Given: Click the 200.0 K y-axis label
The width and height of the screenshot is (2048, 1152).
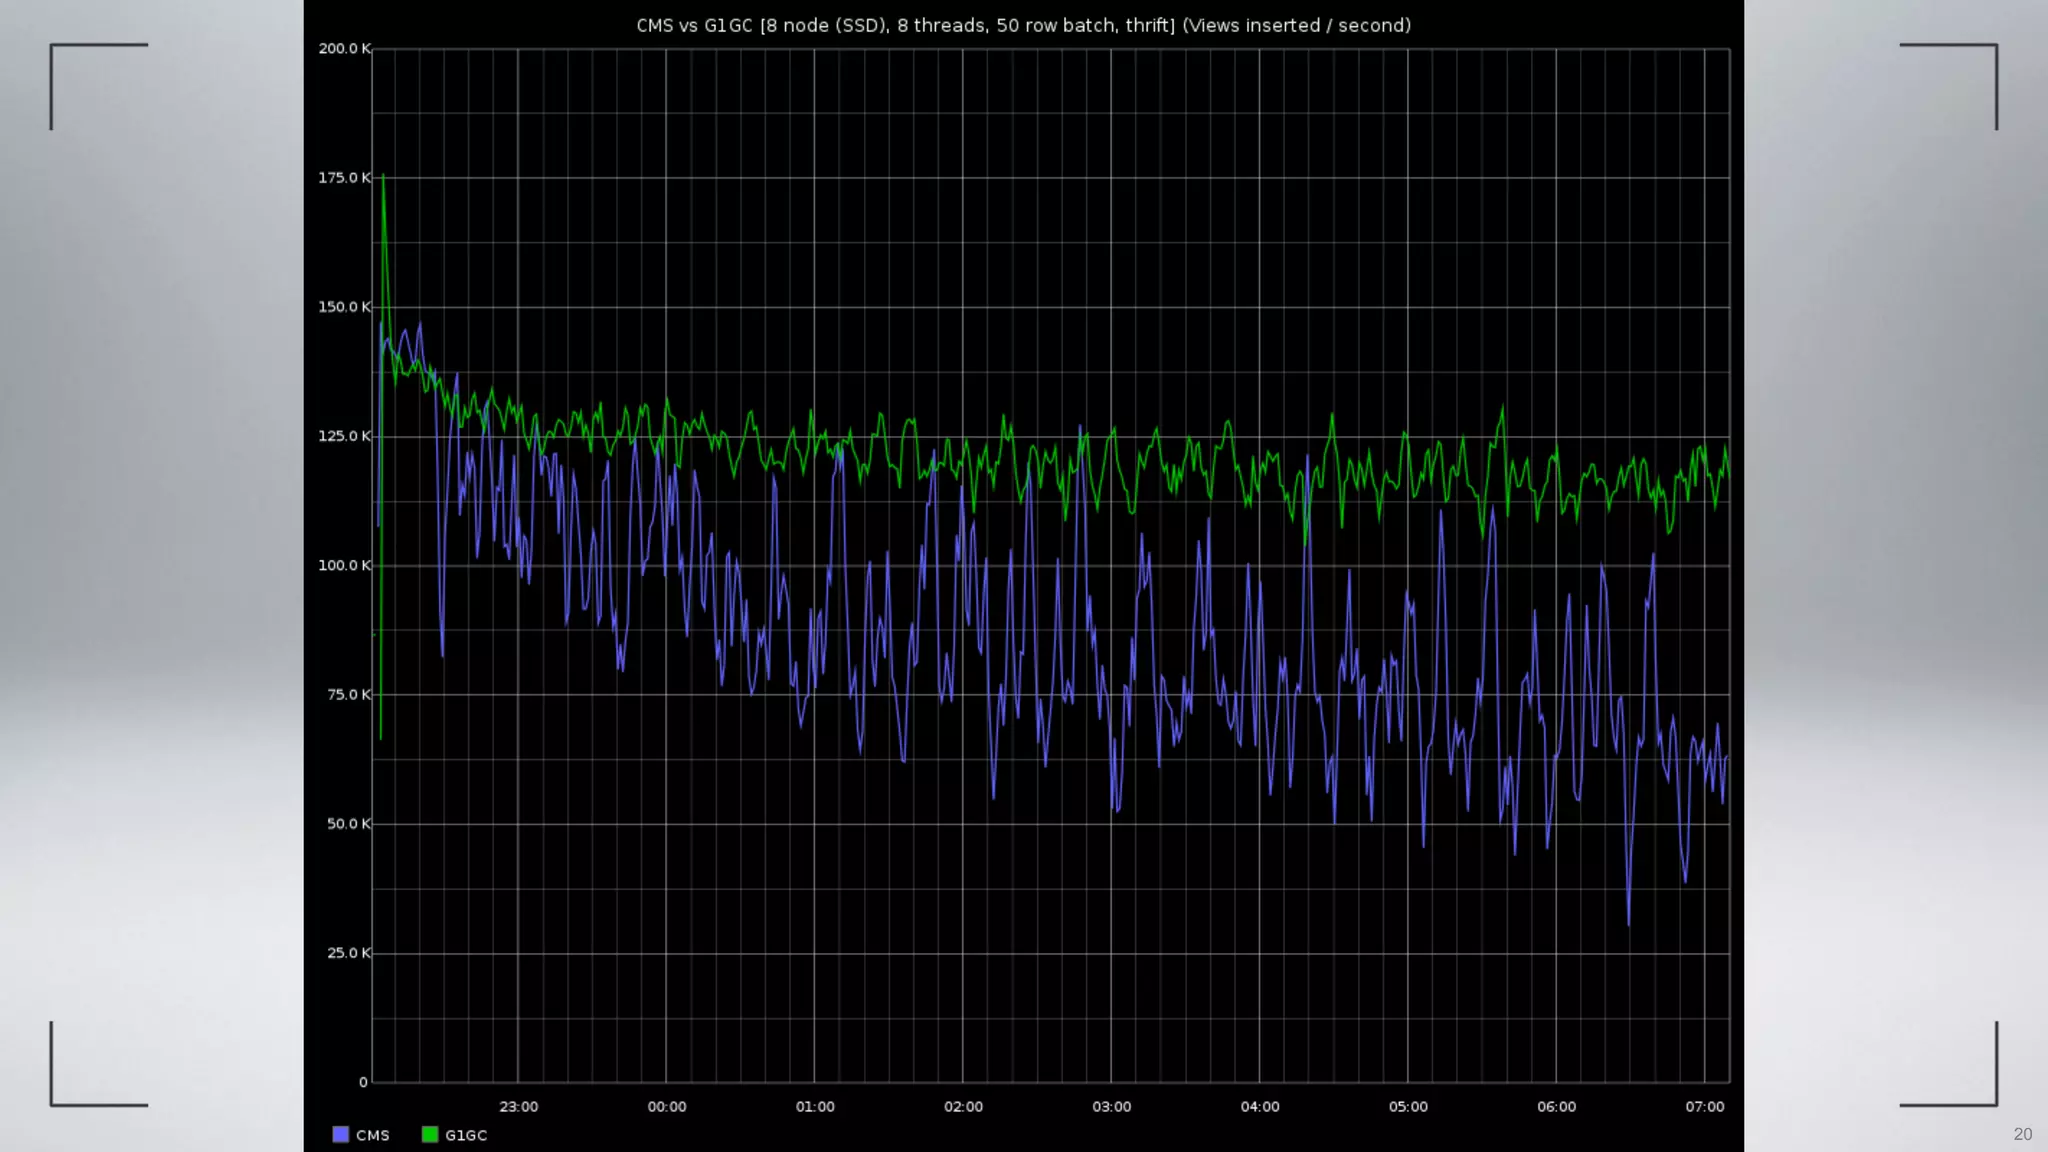Looking at the screenshot, I should pos(344,49).
